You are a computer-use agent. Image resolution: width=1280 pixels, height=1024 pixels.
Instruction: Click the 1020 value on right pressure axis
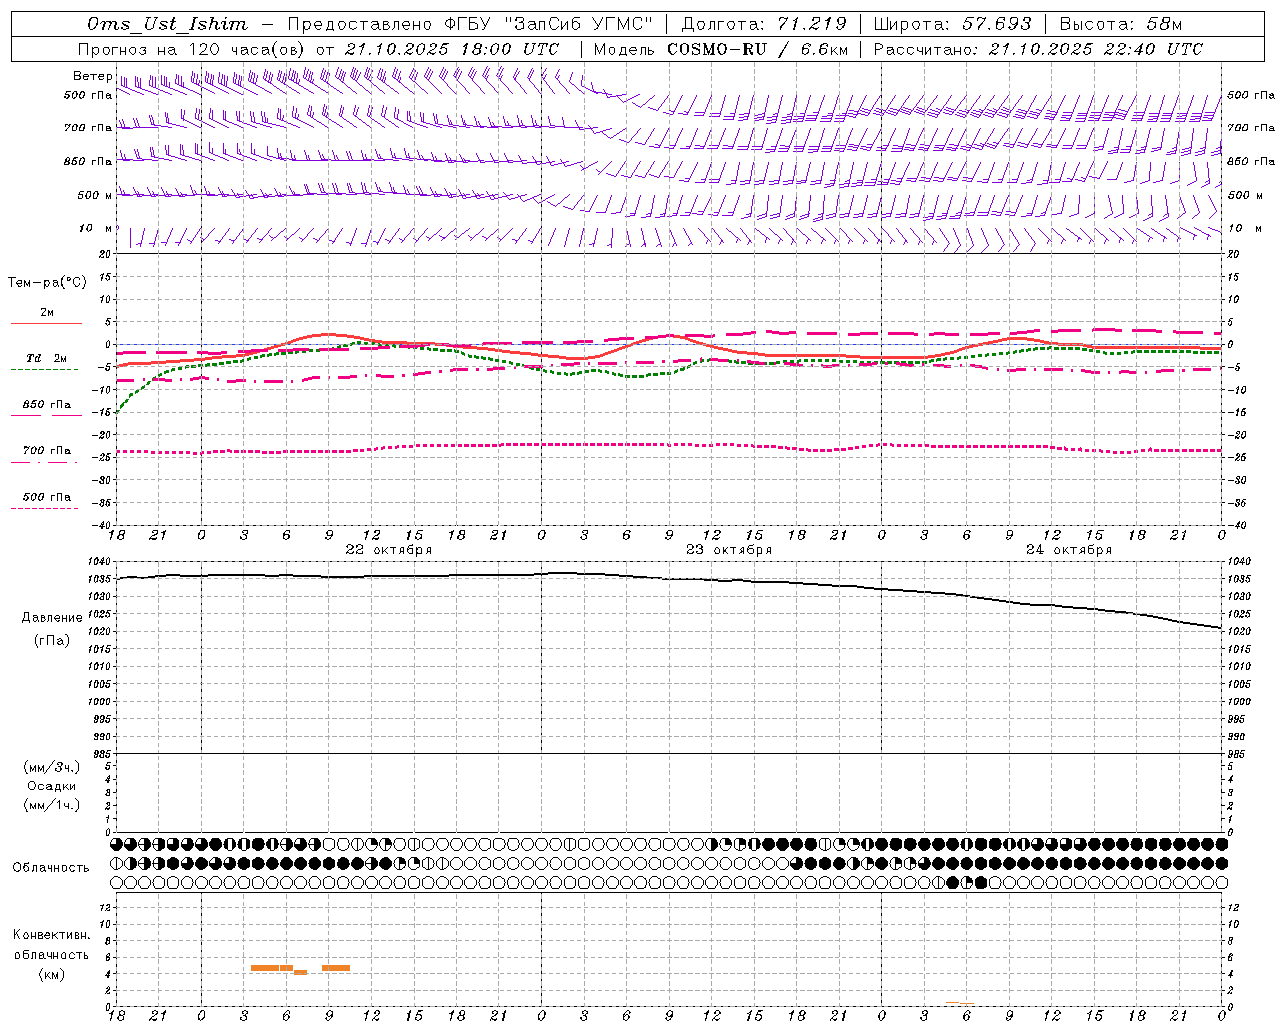(x=1239, y=632)
